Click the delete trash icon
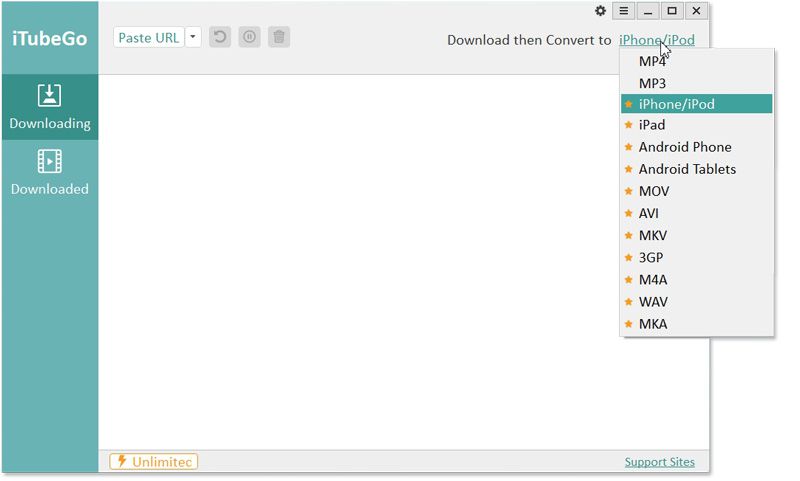The image size is (800, 481). tap(279, 37)
